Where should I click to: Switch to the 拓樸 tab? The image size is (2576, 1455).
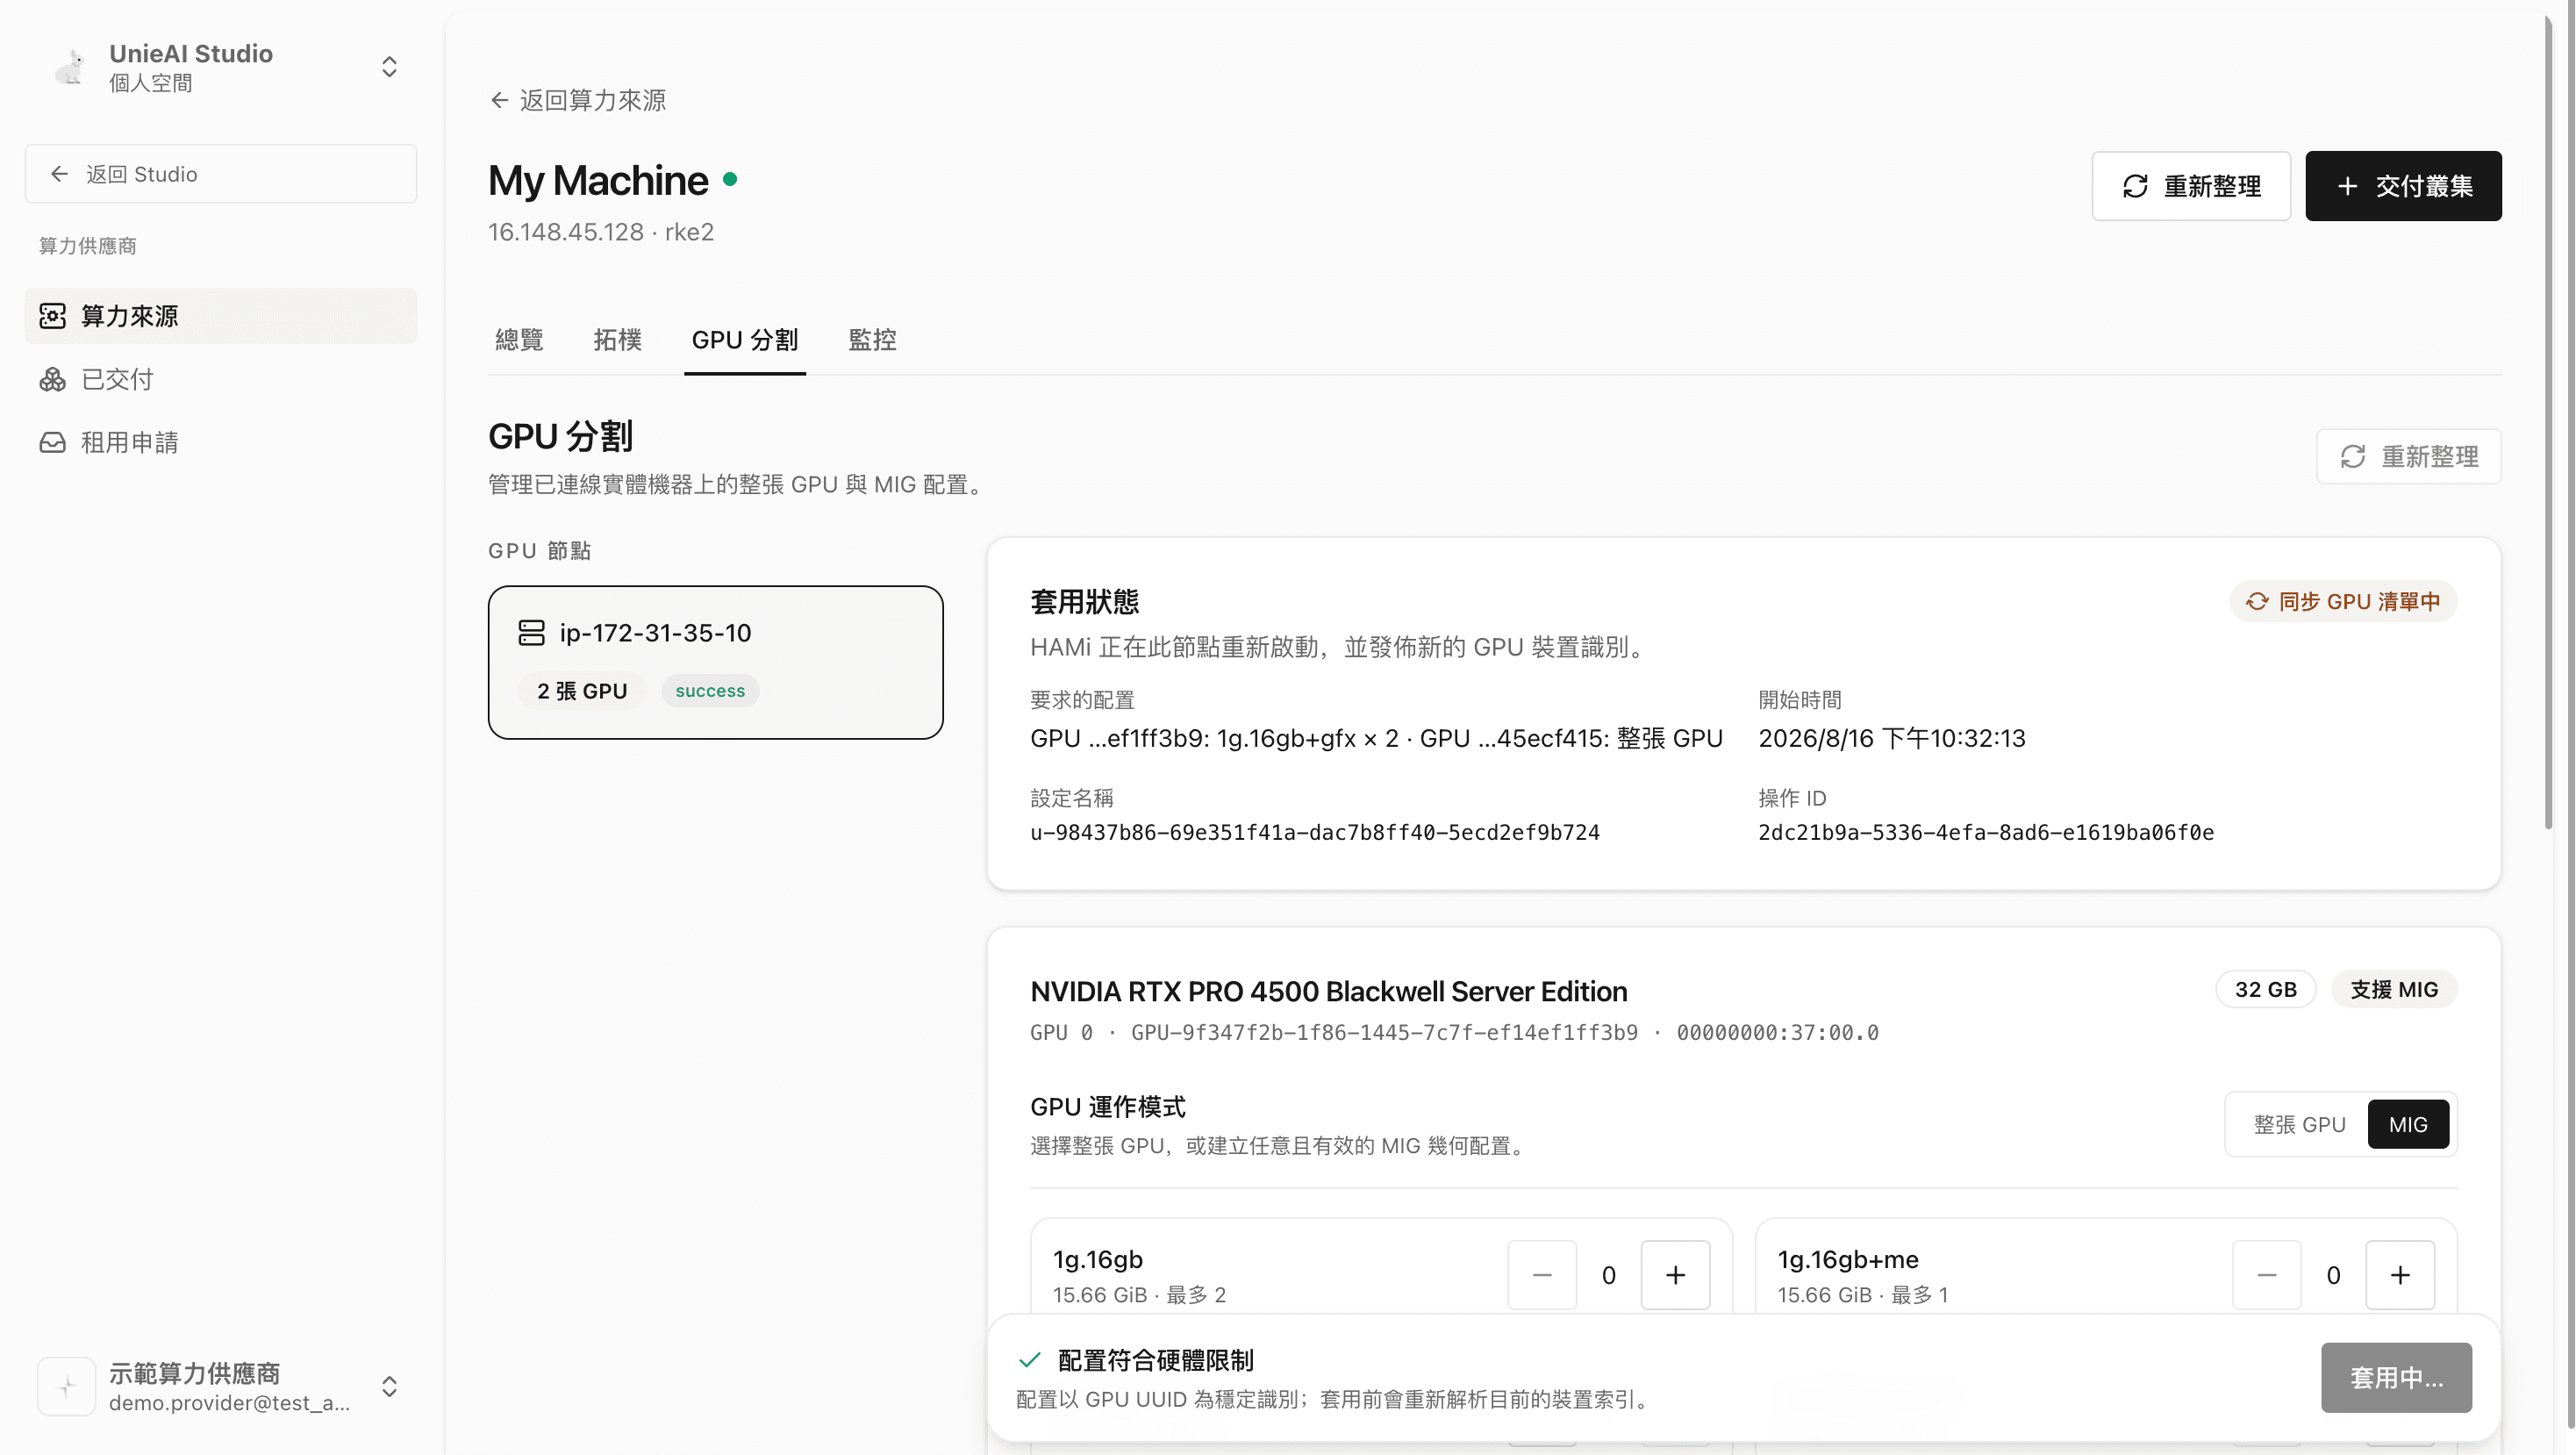point(617,340)
